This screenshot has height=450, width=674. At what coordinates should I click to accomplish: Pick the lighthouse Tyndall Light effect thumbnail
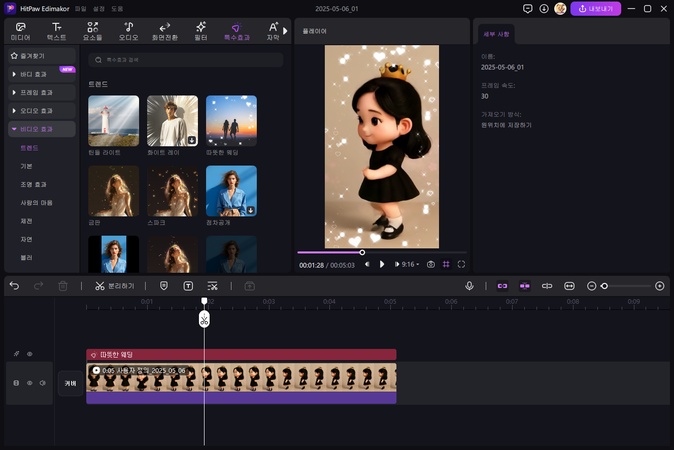pos(113,121)
